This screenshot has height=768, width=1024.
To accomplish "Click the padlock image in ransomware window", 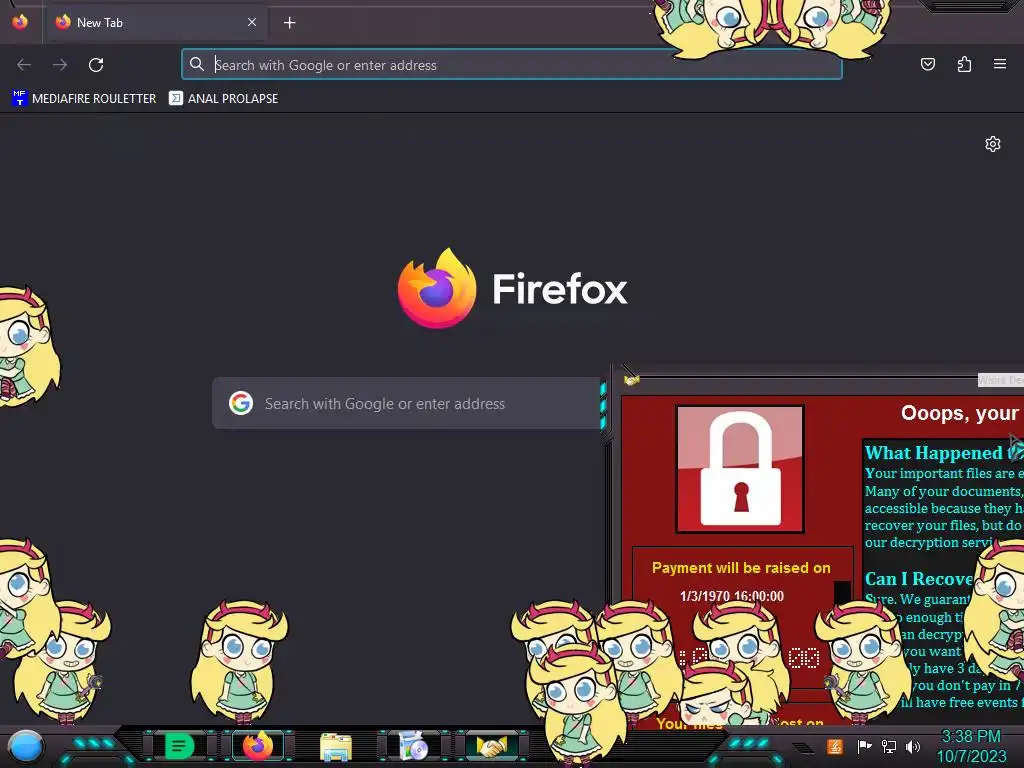I will tap(740, 469).
